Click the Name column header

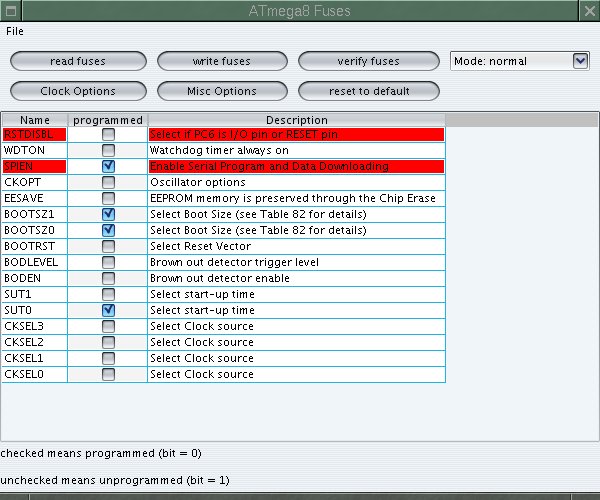point(35,120)
